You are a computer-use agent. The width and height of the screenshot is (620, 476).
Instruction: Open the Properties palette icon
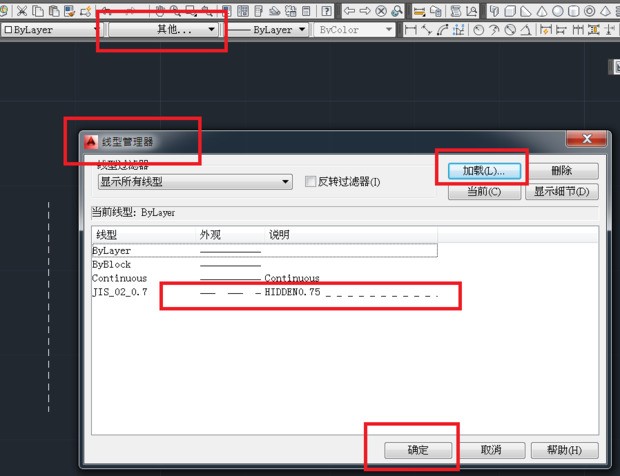(226, 11)
